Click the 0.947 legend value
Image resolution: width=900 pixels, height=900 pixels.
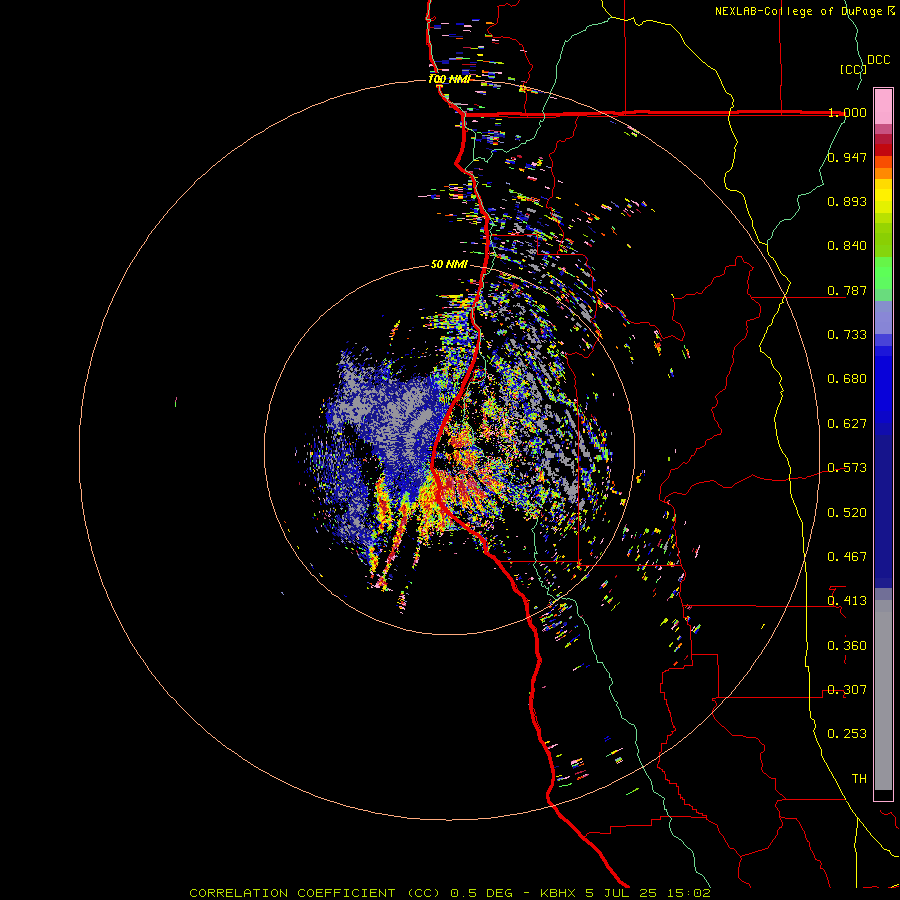847,157
